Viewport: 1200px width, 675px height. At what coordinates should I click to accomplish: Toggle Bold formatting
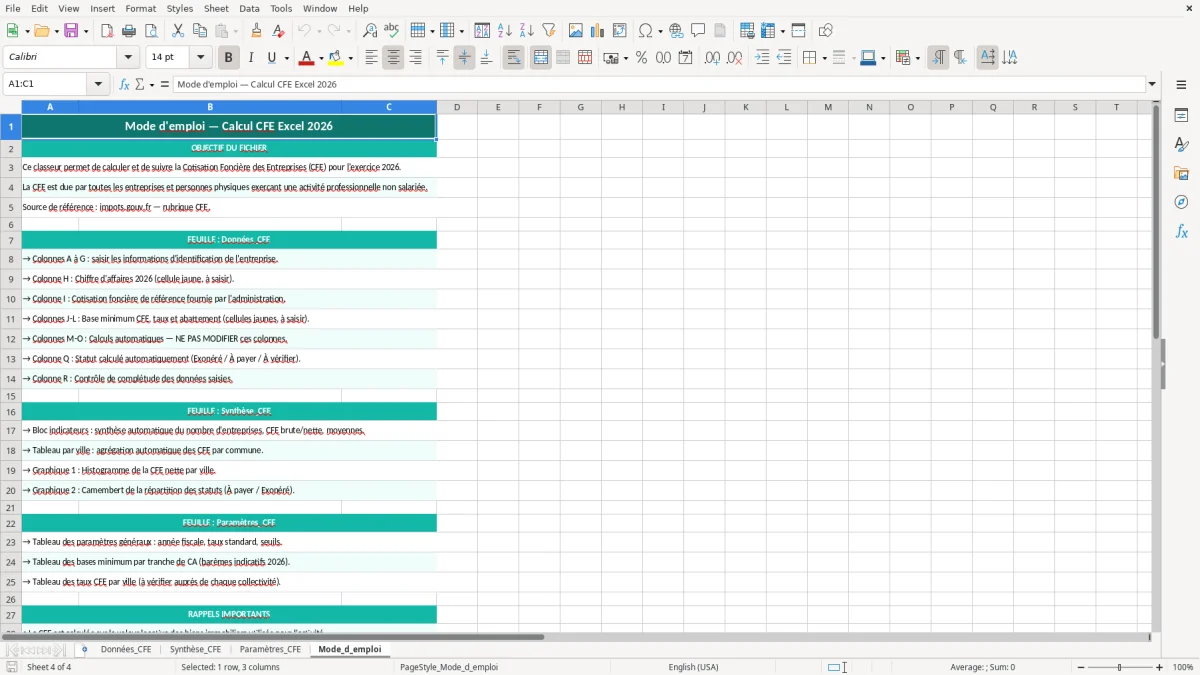228,58
